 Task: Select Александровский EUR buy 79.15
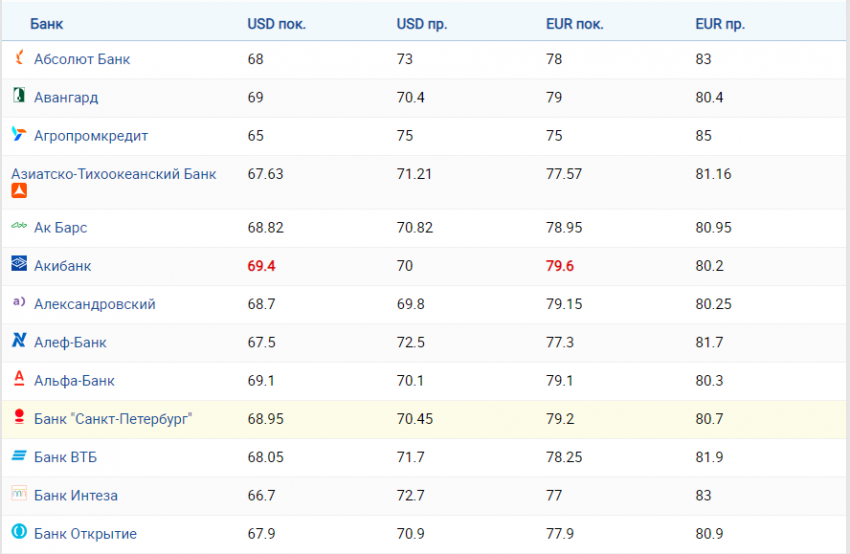coord(564,304)
